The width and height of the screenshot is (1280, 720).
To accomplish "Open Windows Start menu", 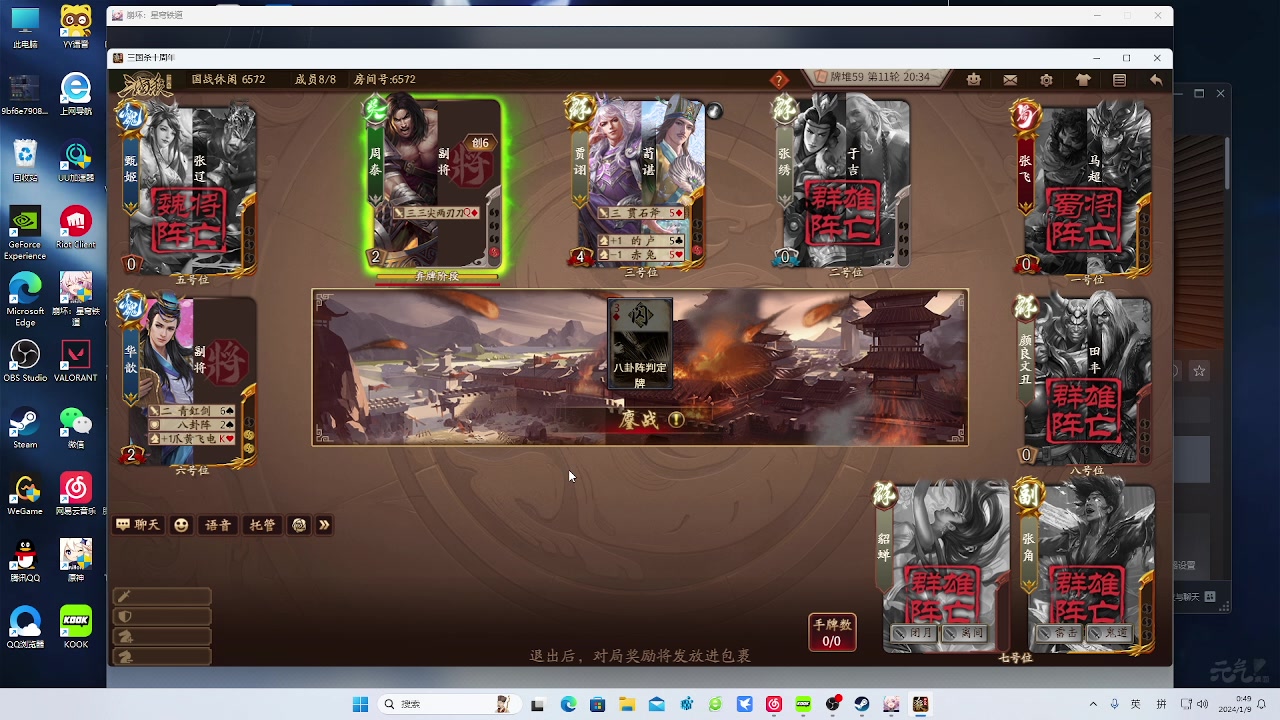I will click(360, 704).
